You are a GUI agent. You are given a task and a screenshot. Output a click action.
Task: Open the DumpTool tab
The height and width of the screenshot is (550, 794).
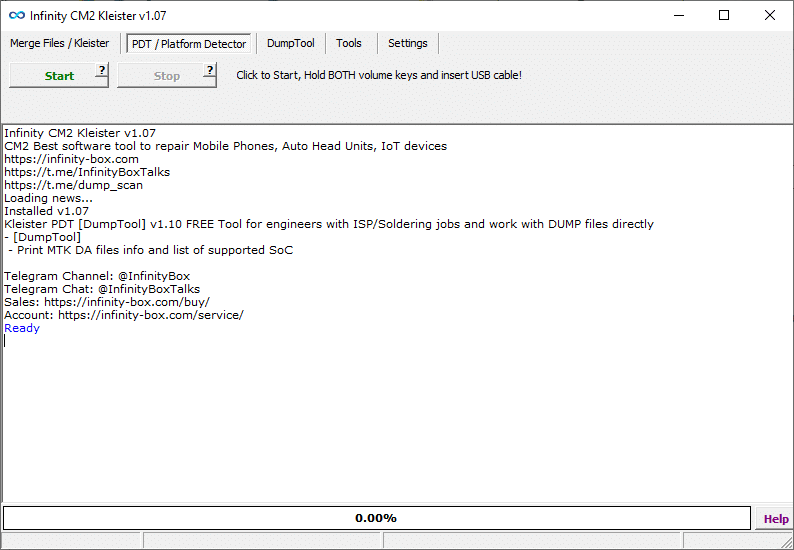291,44
